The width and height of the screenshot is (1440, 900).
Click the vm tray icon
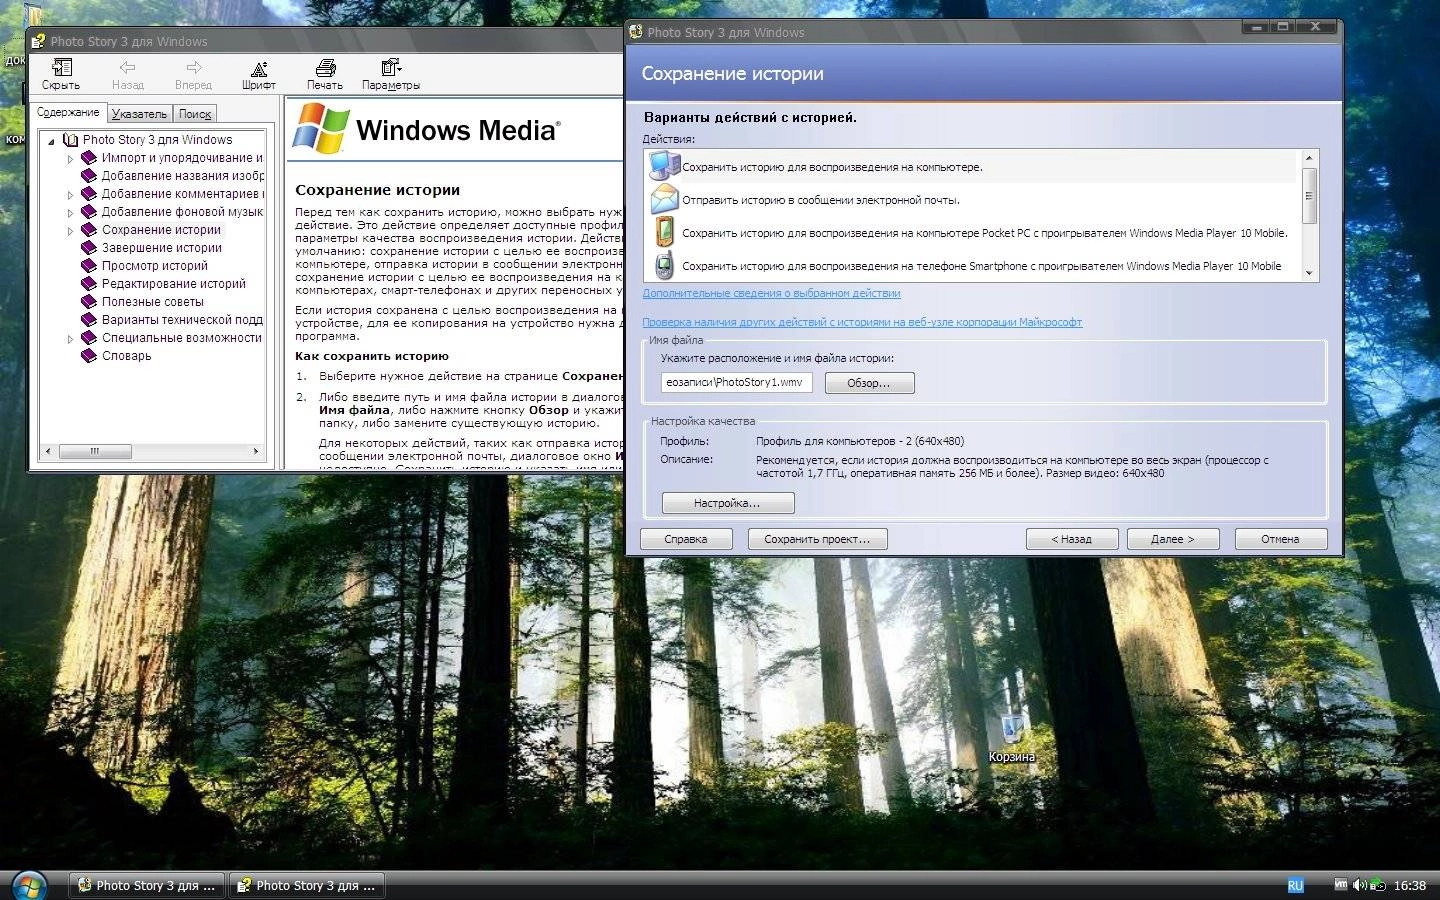1341,885
